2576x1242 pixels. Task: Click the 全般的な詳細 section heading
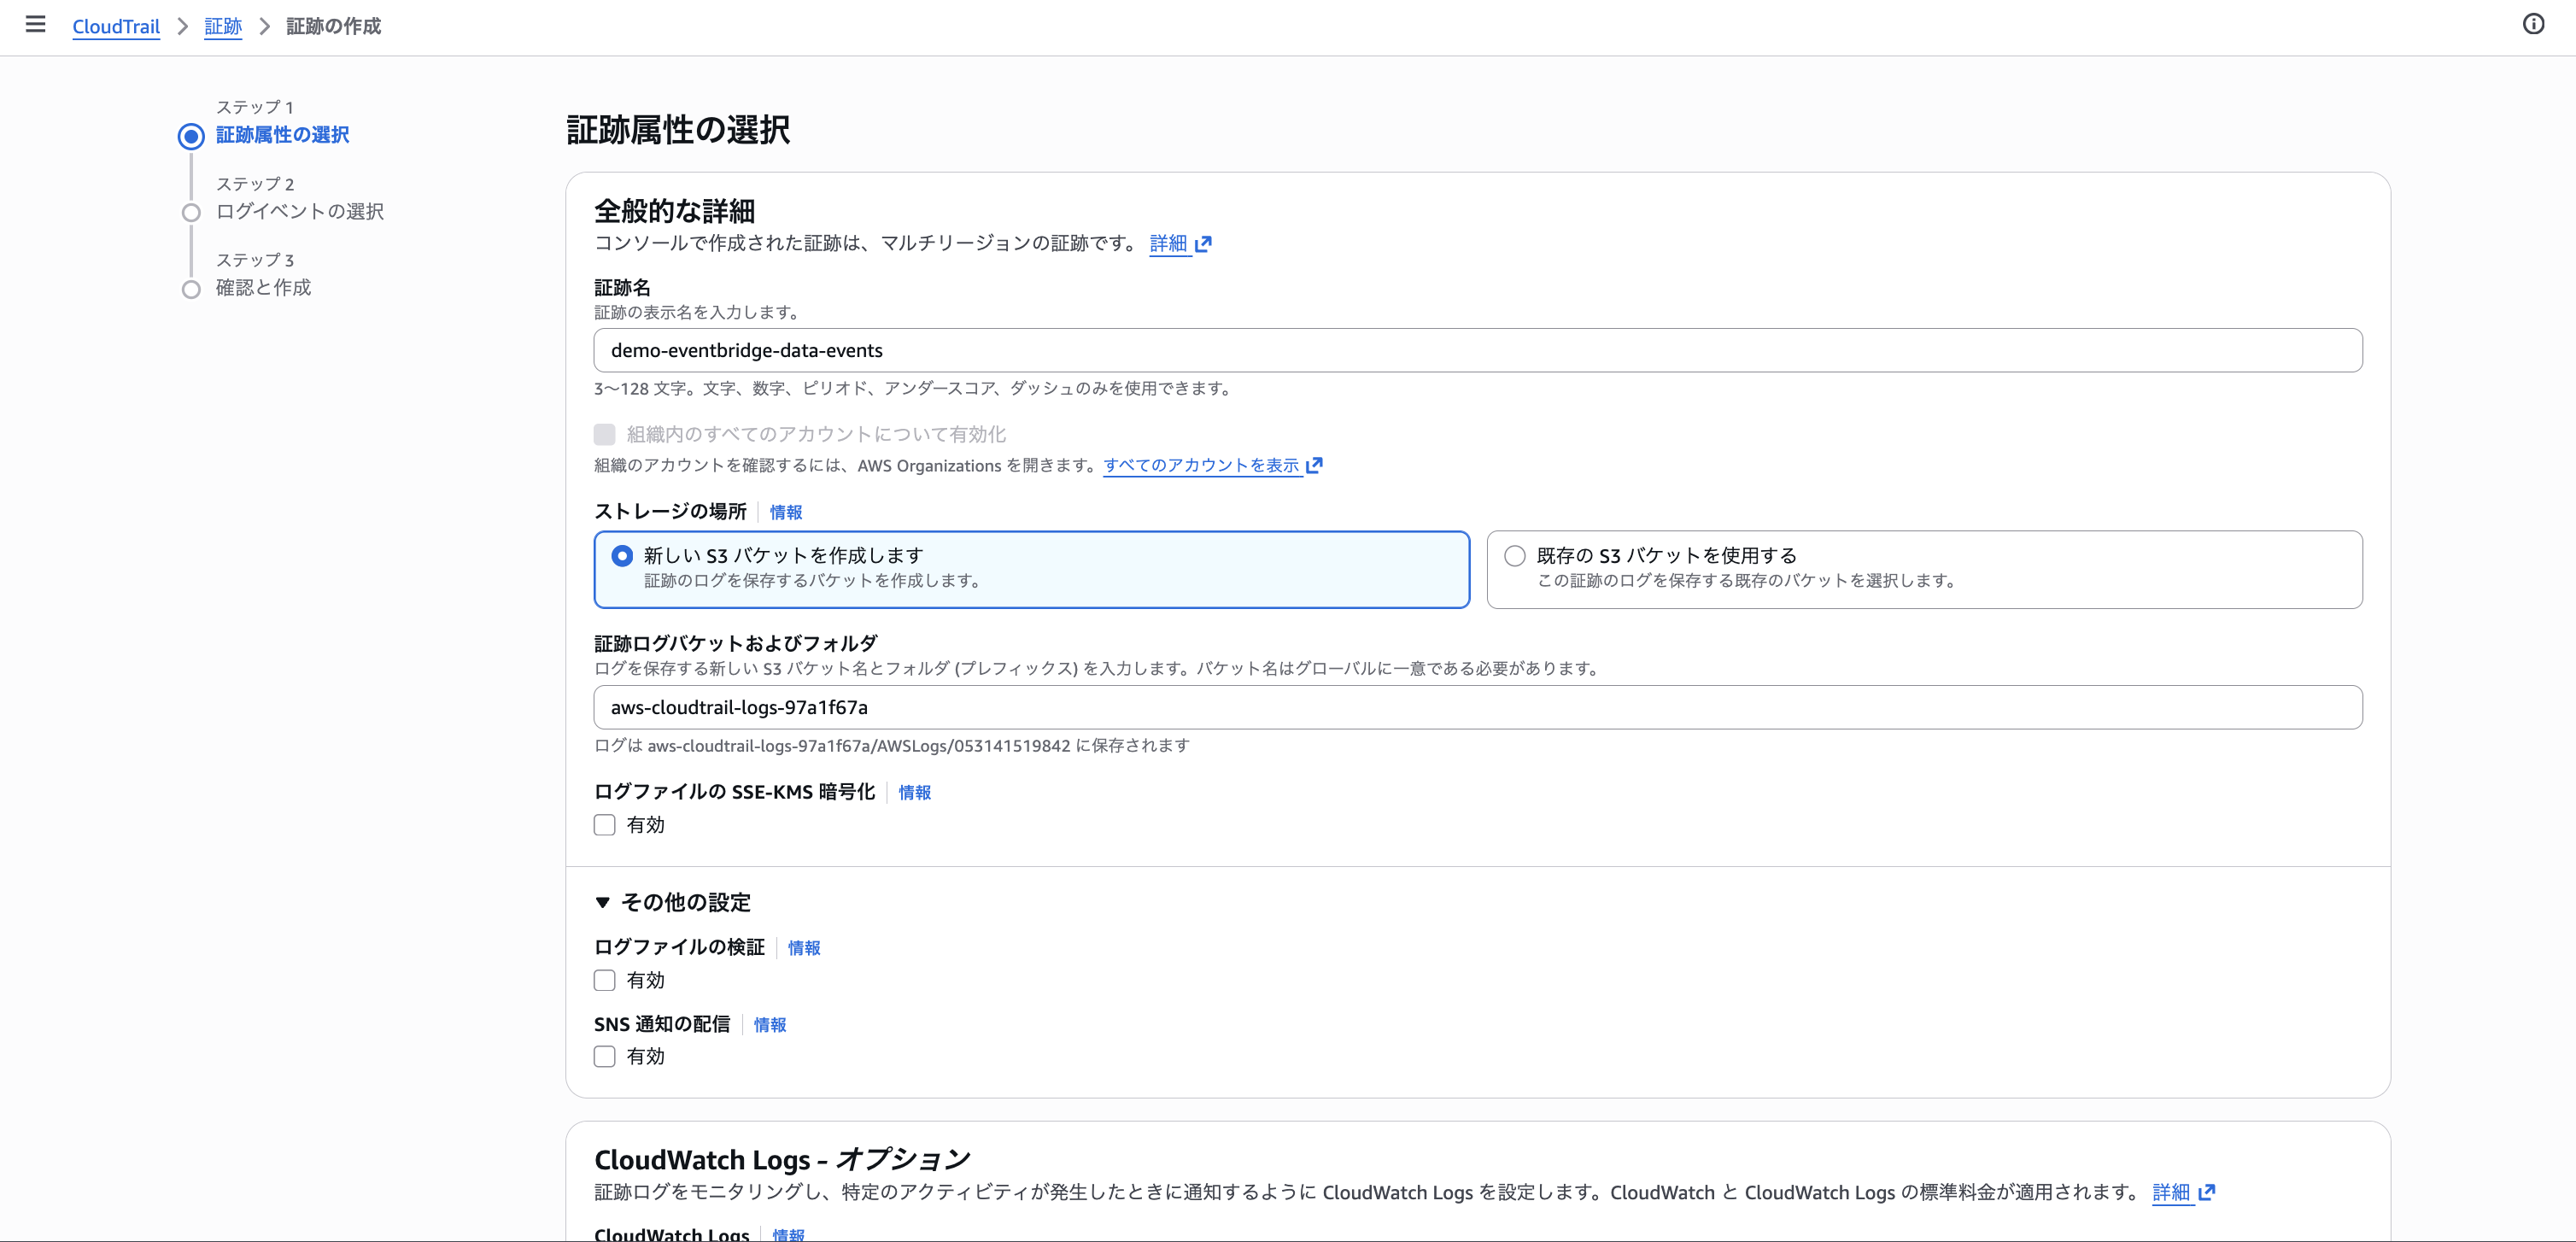(675, 211)
